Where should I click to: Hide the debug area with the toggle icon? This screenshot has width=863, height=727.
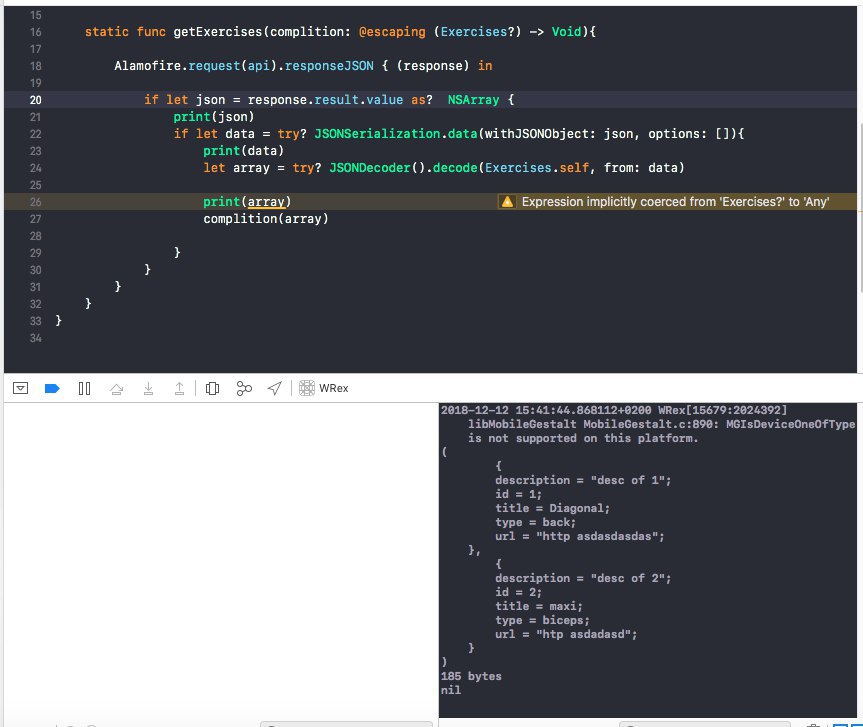(x=20, y=389)
